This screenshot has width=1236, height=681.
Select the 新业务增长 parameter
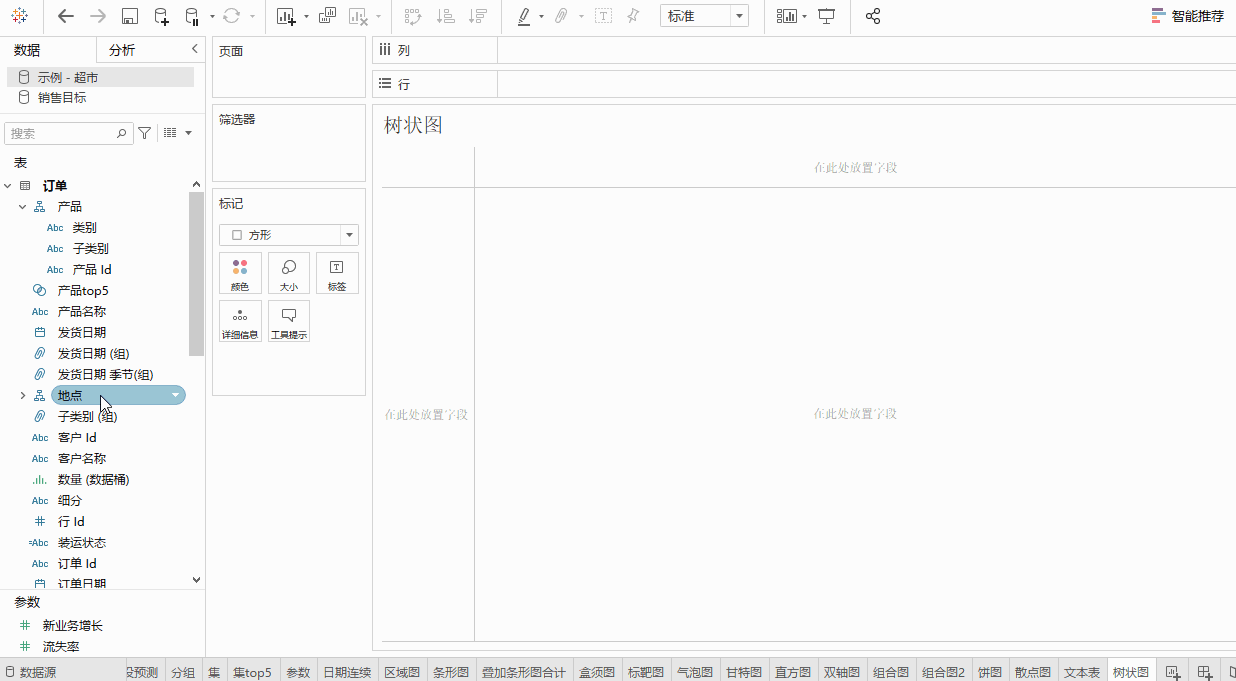click(x=72, y=626)
